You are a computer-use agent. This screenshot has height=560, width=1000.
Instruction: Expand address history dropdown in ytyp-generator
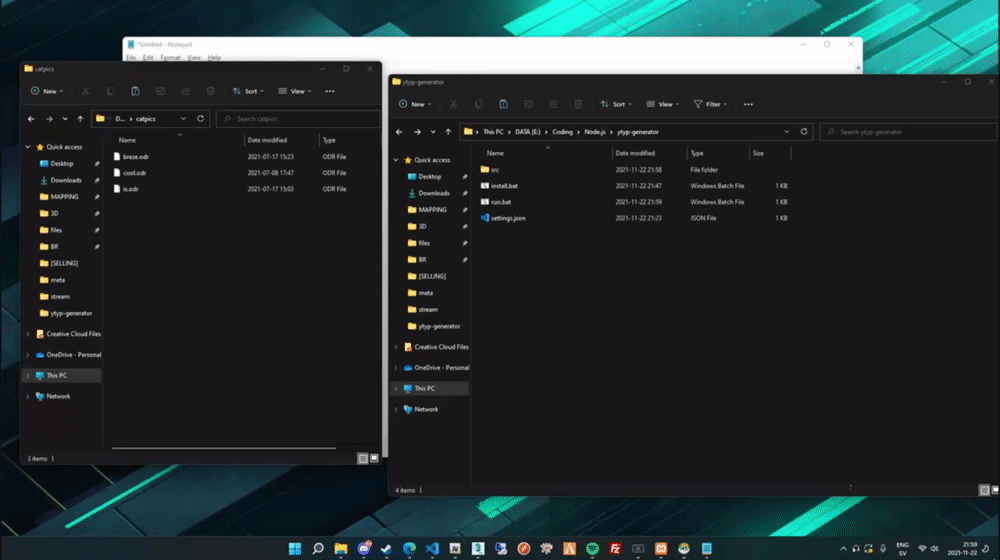[786, 132]
